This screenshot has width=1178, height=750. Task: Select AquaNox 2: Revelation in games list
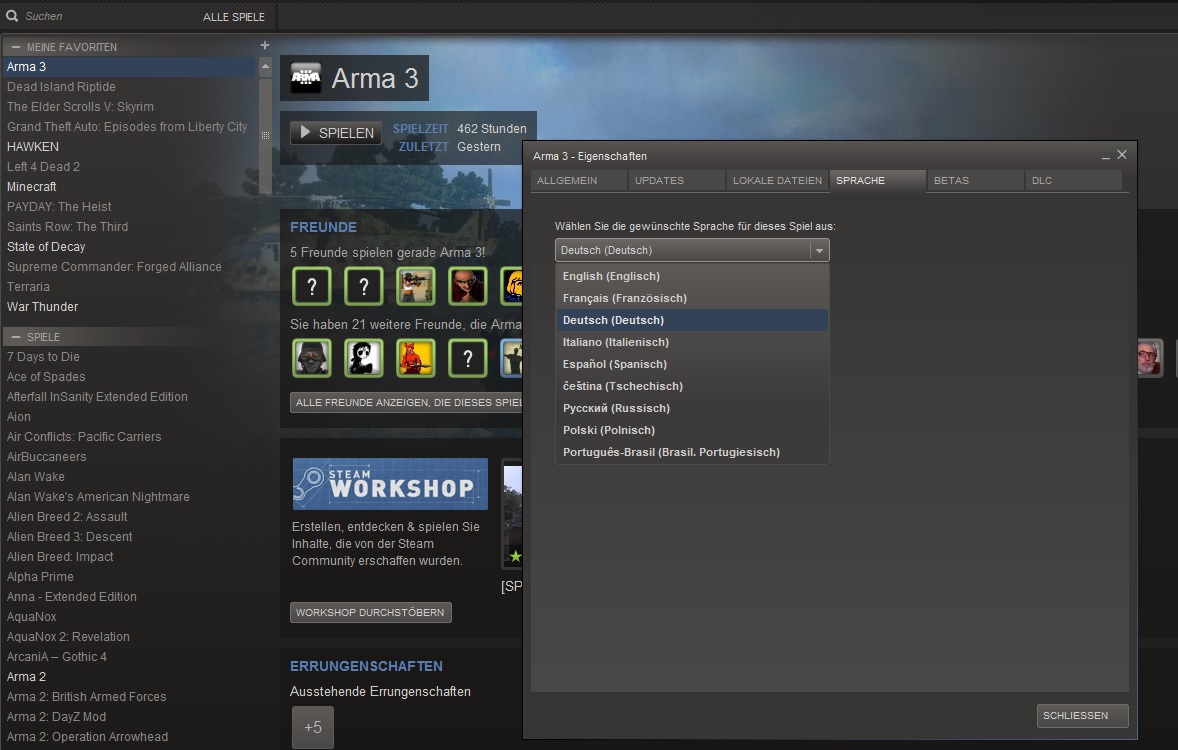click(129, 637)
